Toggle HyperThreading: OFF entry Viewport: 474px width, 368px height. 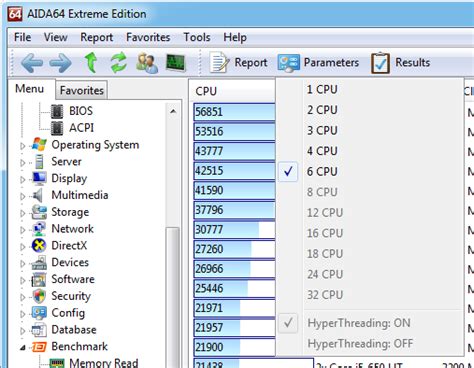click(370, 343)
